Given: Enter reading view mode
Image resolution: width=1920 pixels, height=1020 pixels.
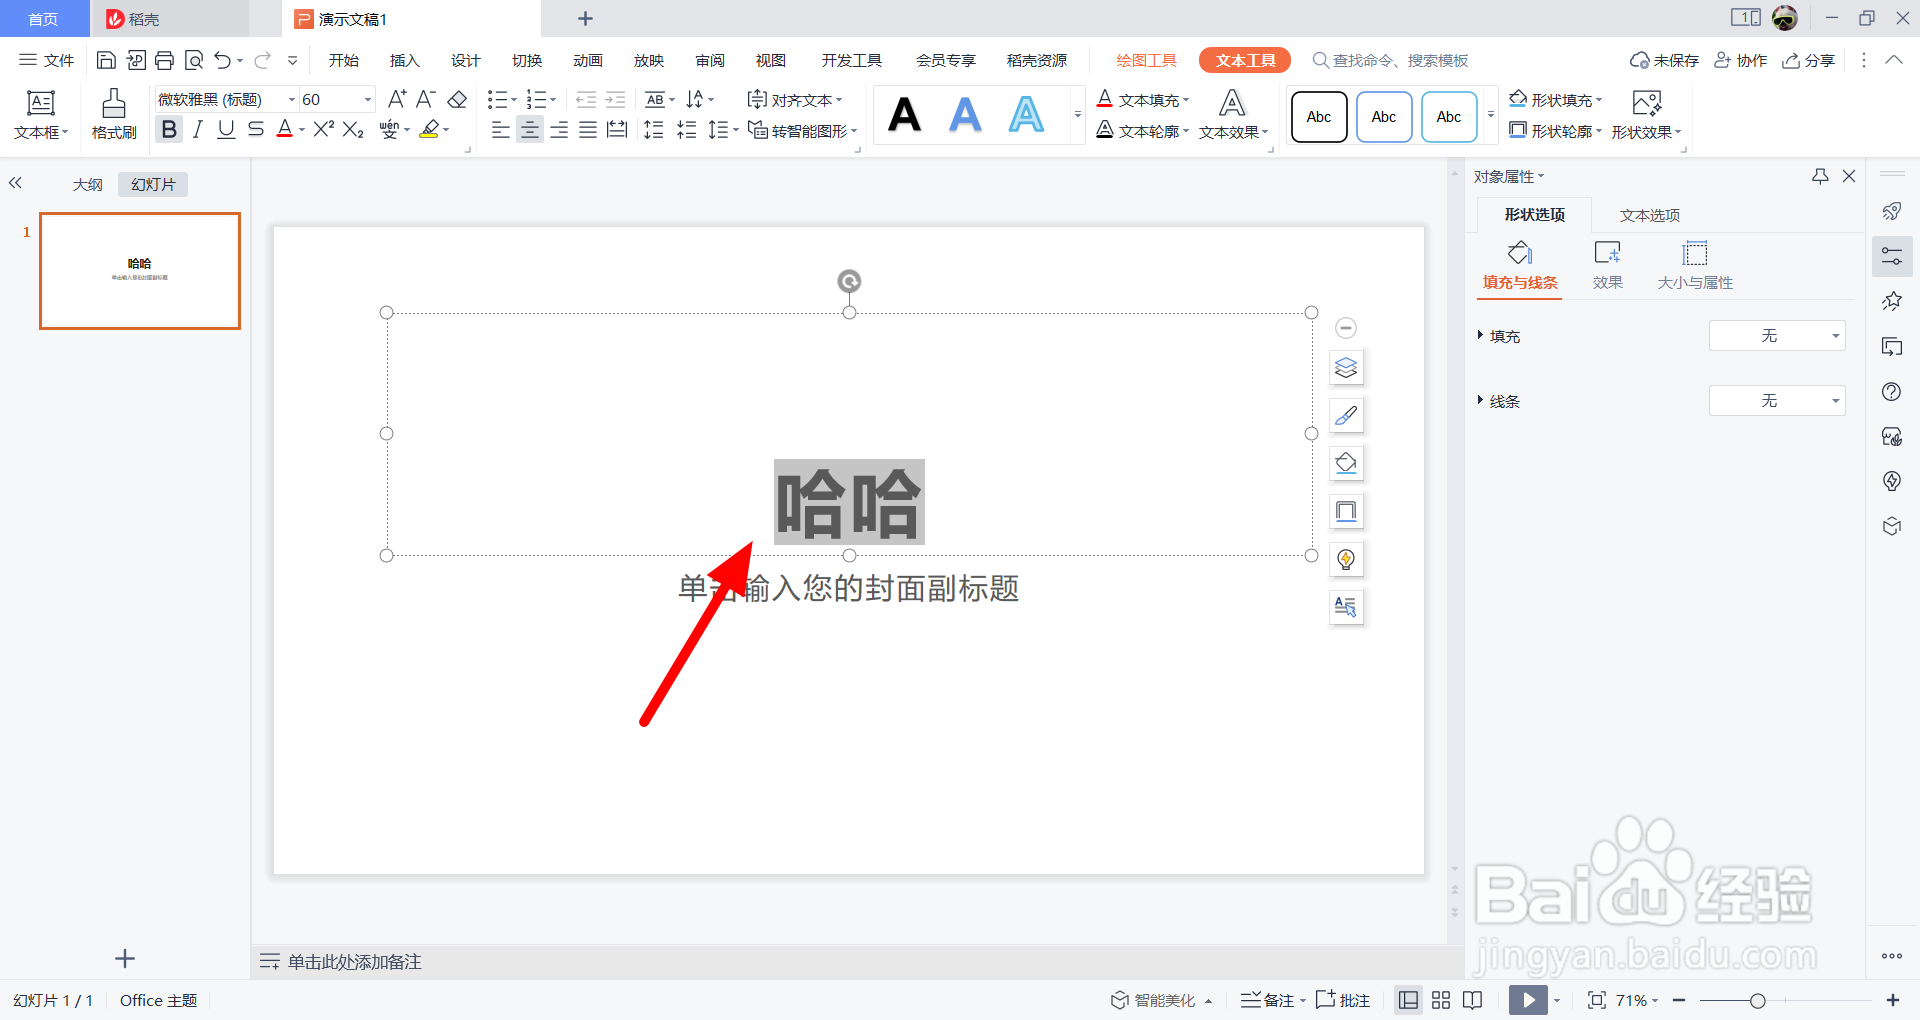Looking at the screenshot, I should tap(1471, 1000).
